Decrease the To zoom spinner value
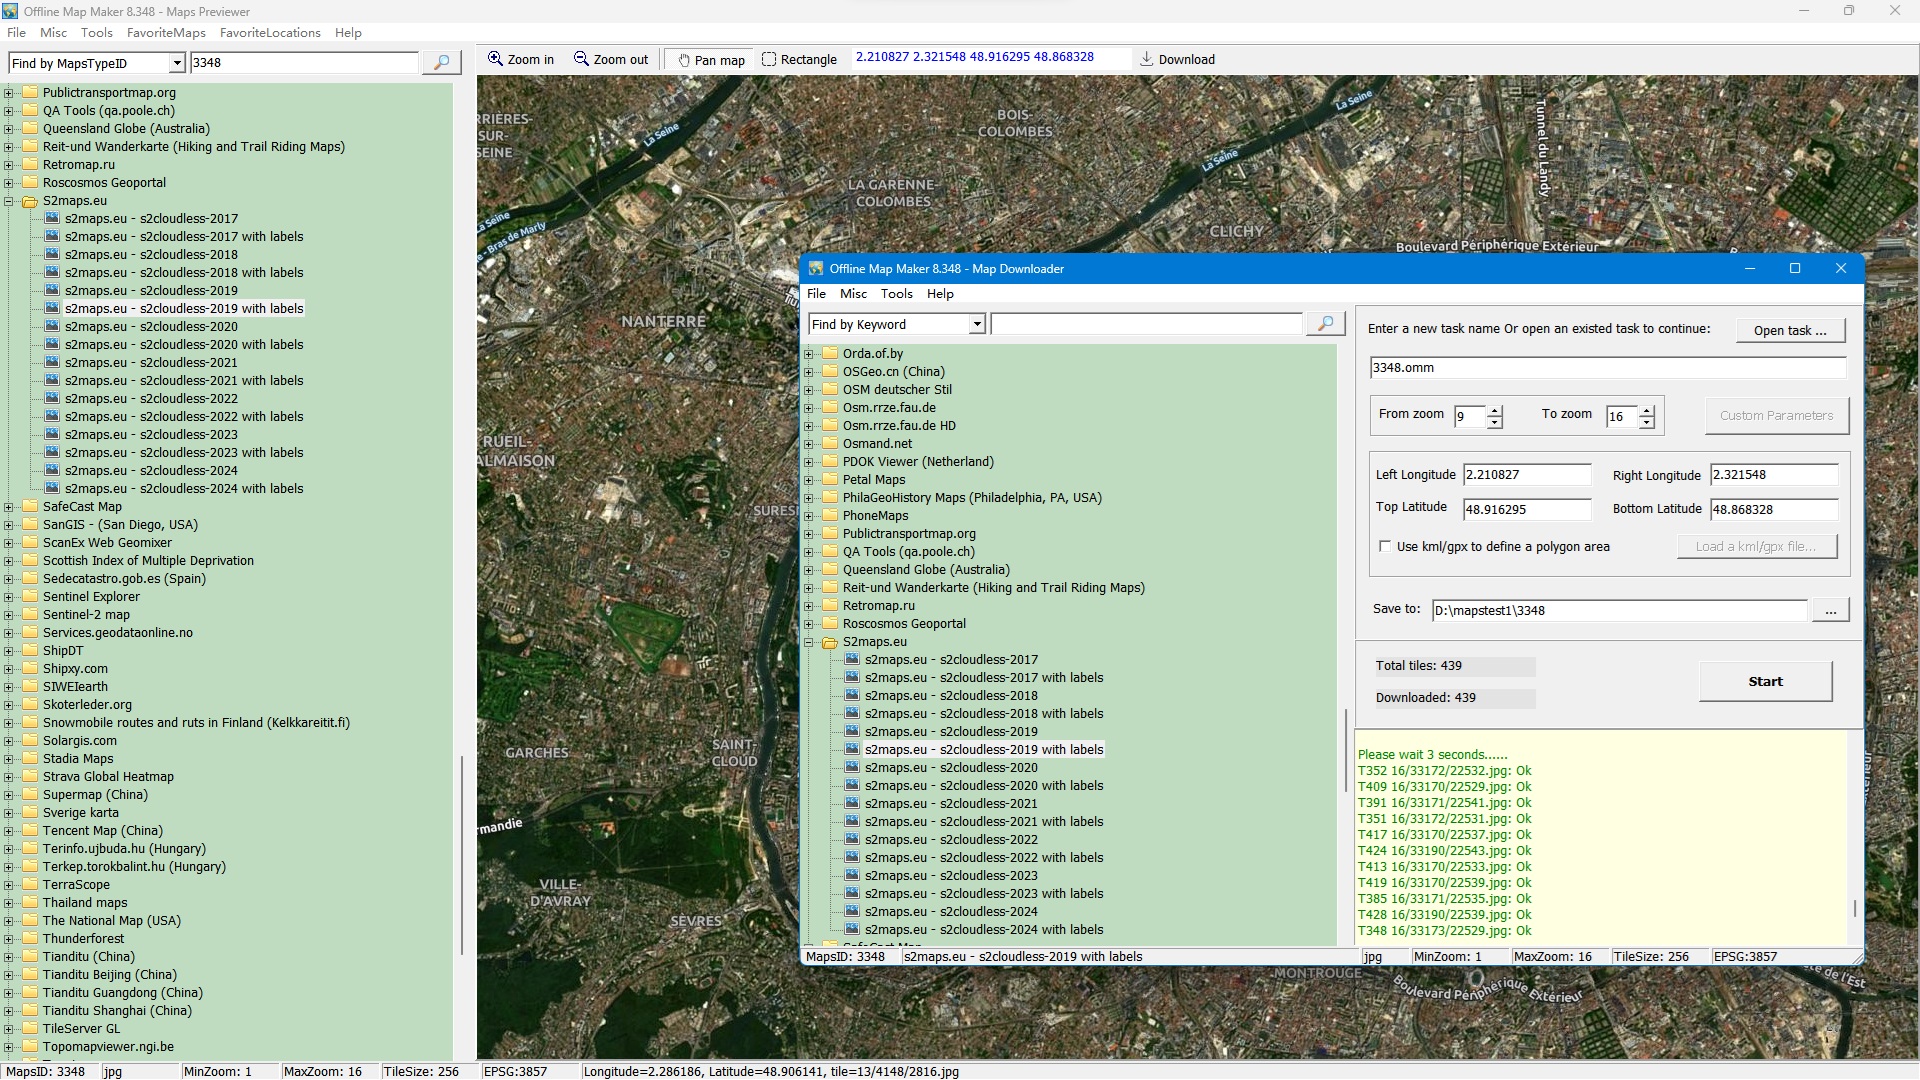The height and width of the screenshot is (1080, 1920). tap(1647, 423)
